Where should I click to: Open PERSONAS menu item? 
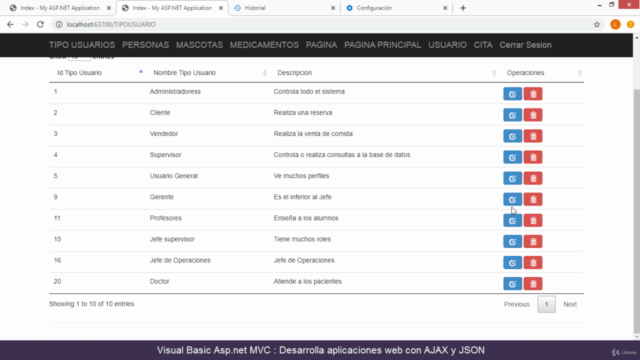click(x=146, y=45)
